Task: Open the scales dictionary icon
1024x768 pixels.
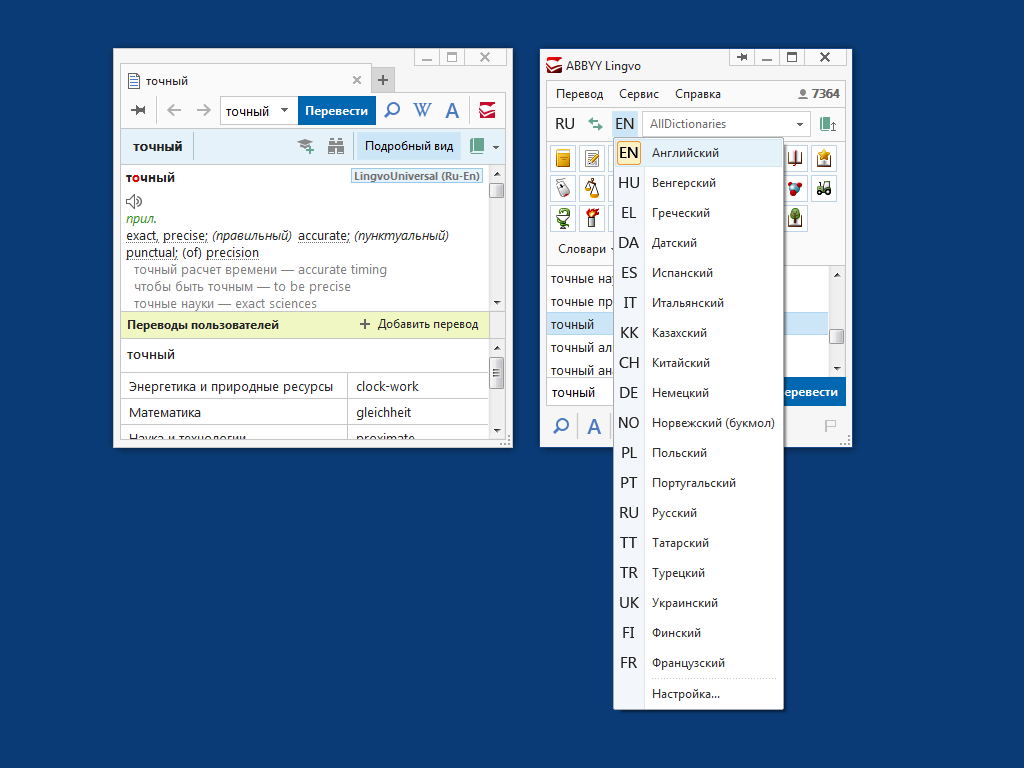Action: pos(592,188)
